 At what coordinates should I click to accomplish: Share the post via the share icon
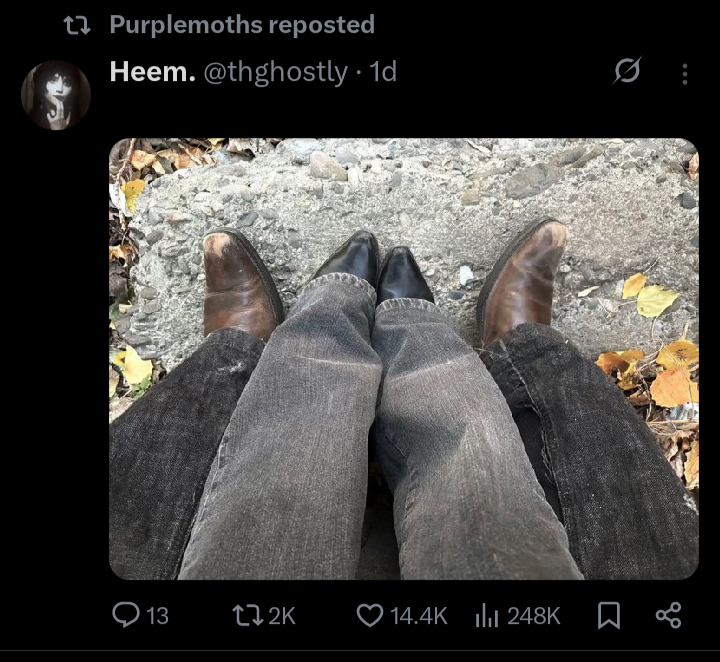[x=669, y=615]
